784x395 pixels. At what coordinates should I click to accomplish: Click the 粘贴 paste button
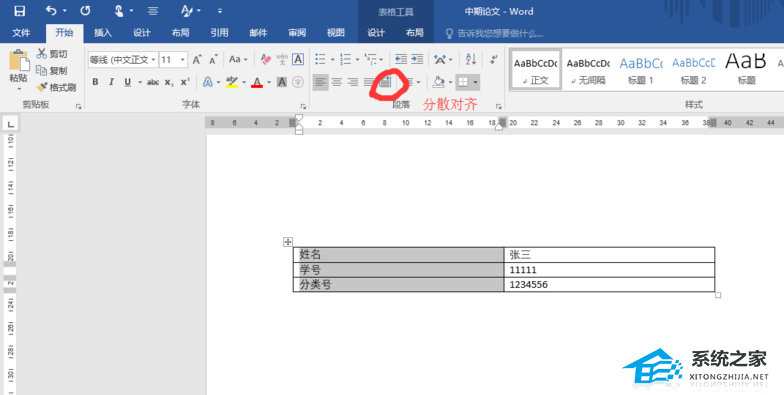tap(18, 70)
